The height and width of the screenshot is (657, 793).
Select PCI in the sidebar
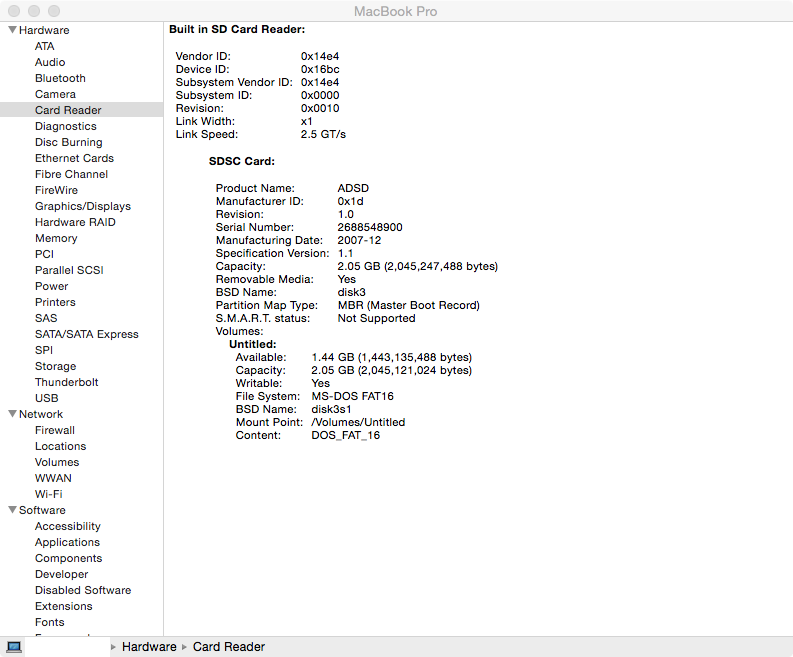point(45,254)
